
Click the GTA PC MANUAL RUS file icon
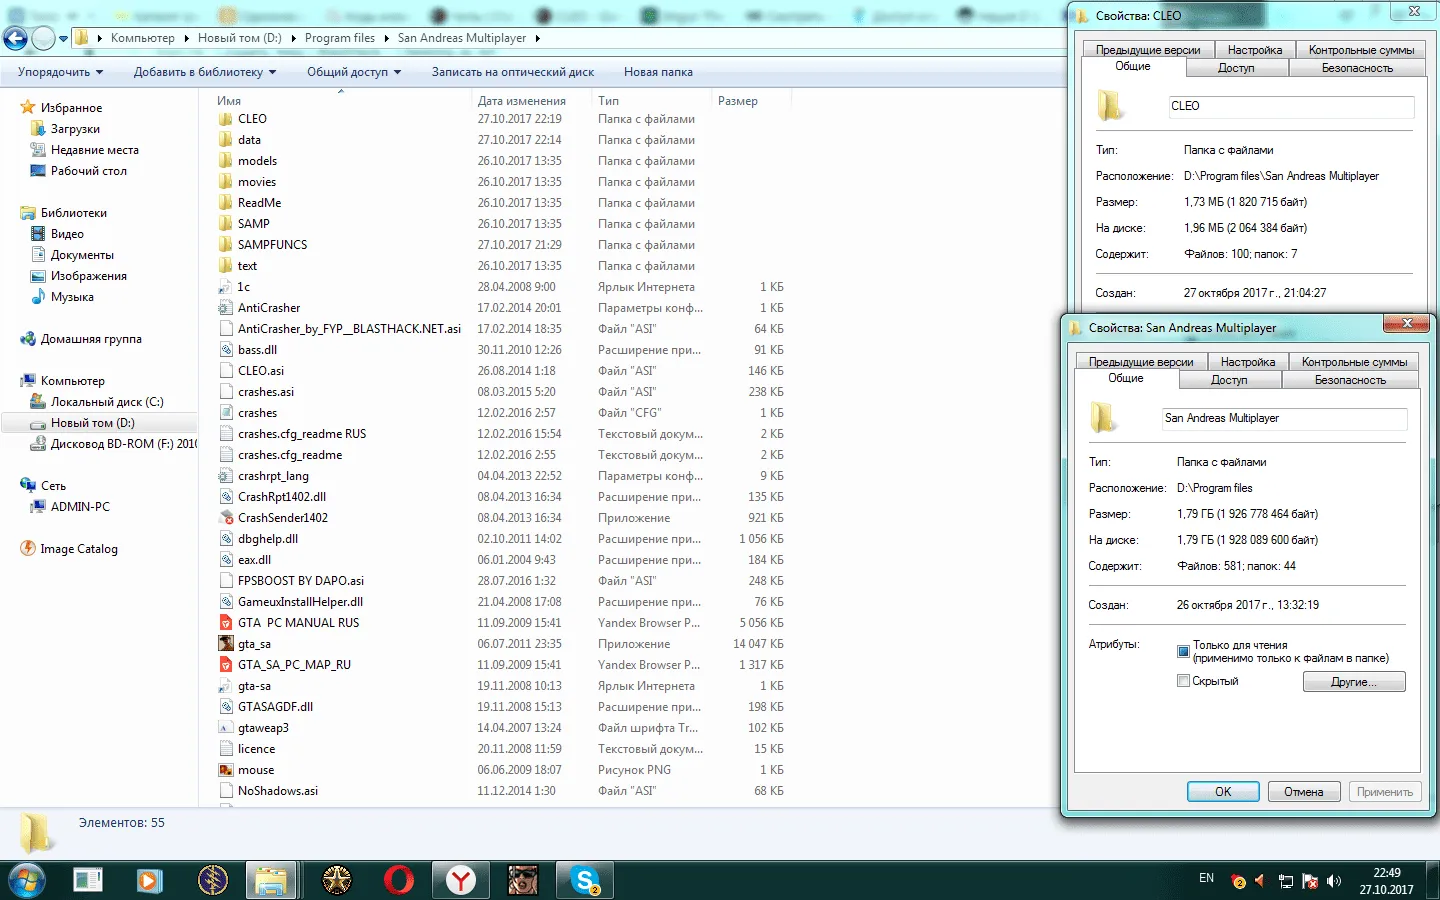(226, 623)
